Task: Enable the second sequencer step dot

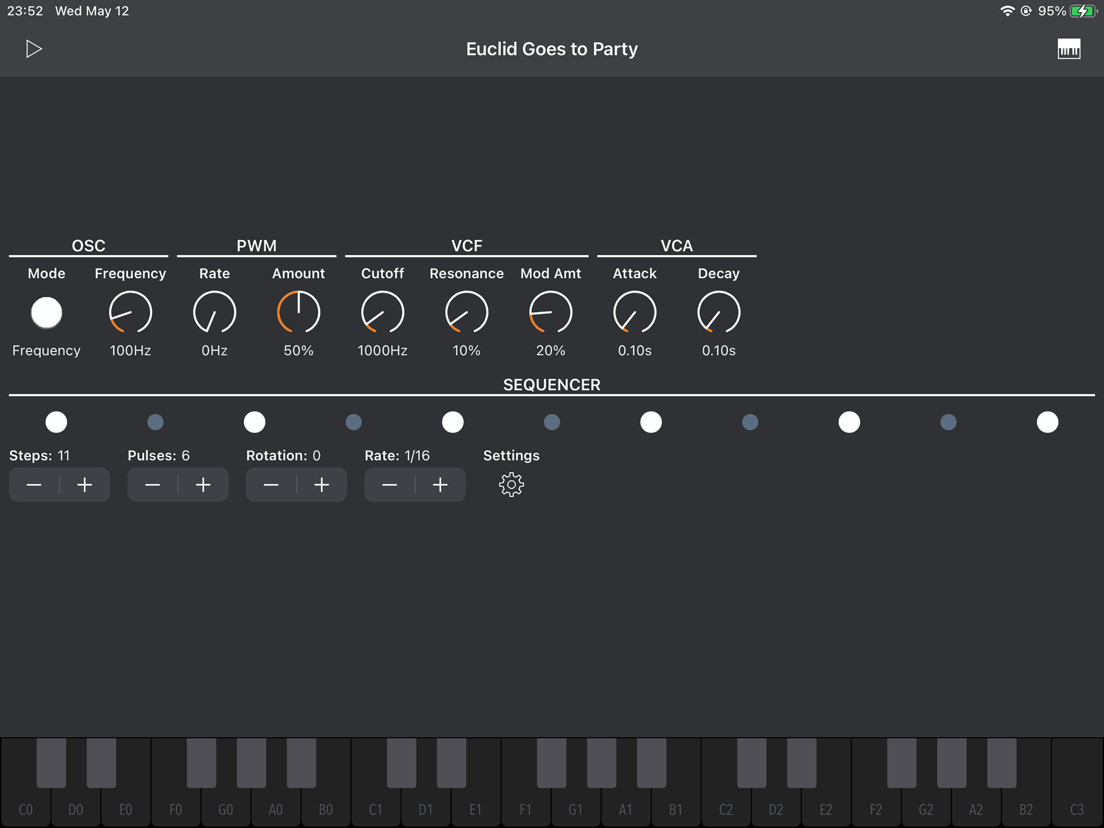Action: [156, 422]
